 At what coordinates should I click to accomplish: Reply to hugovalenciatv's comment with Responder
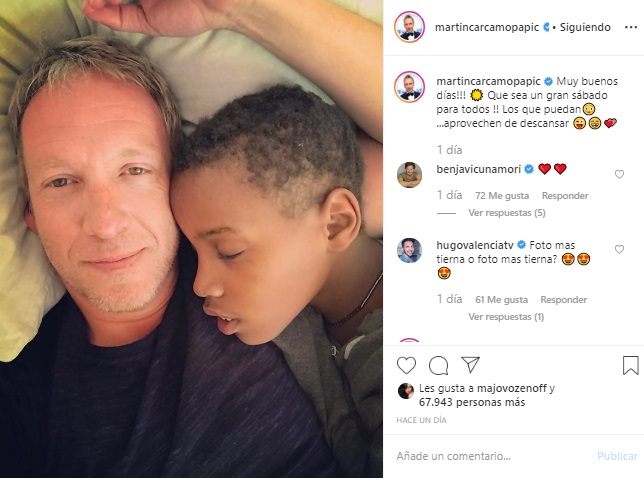point(564,300)
